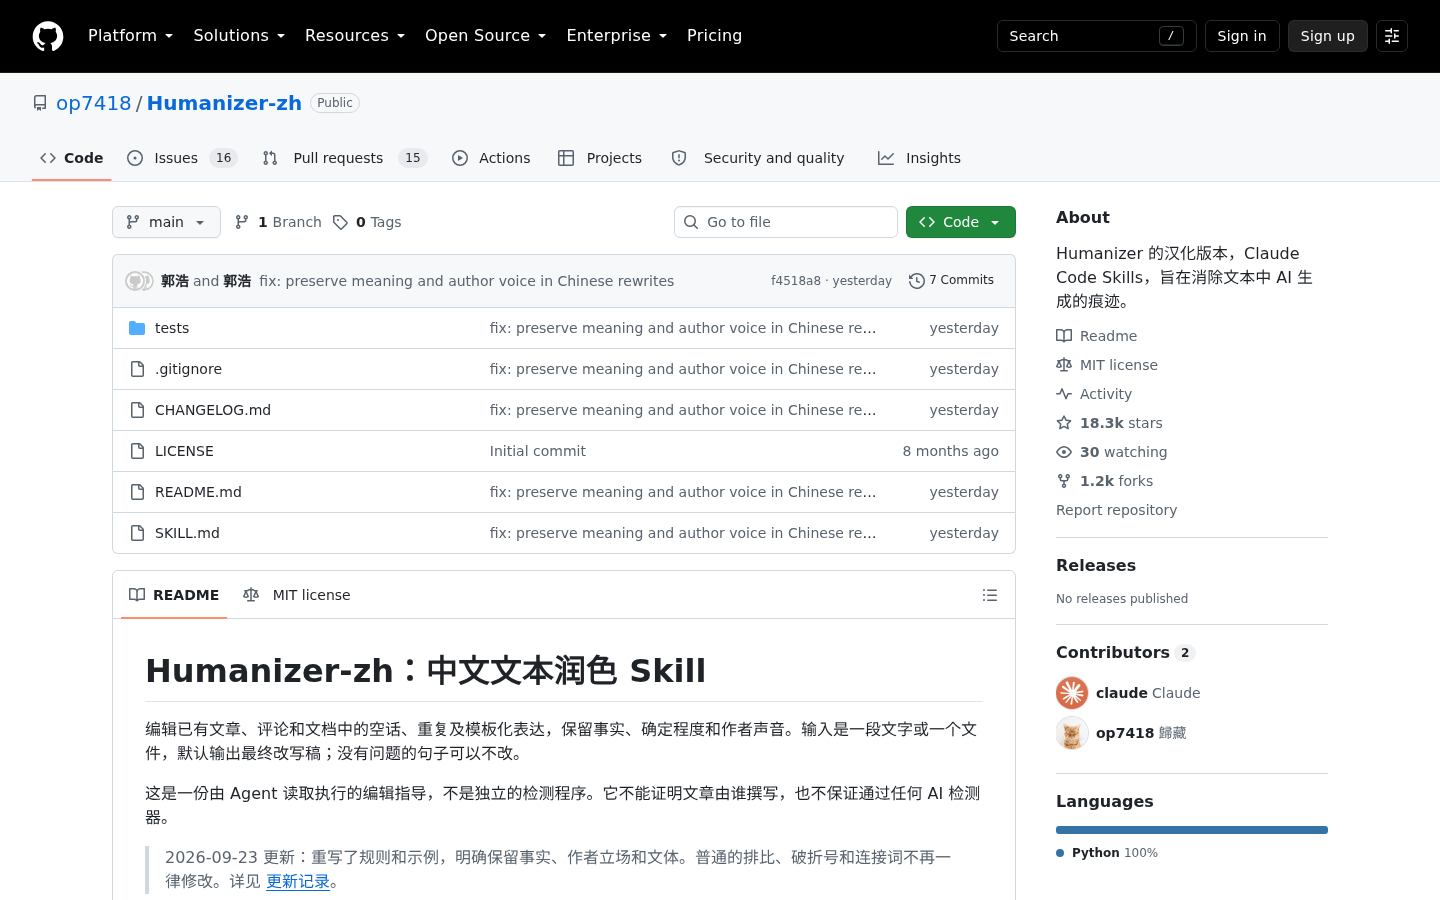Click the Sign in button

click(1242, 36)
